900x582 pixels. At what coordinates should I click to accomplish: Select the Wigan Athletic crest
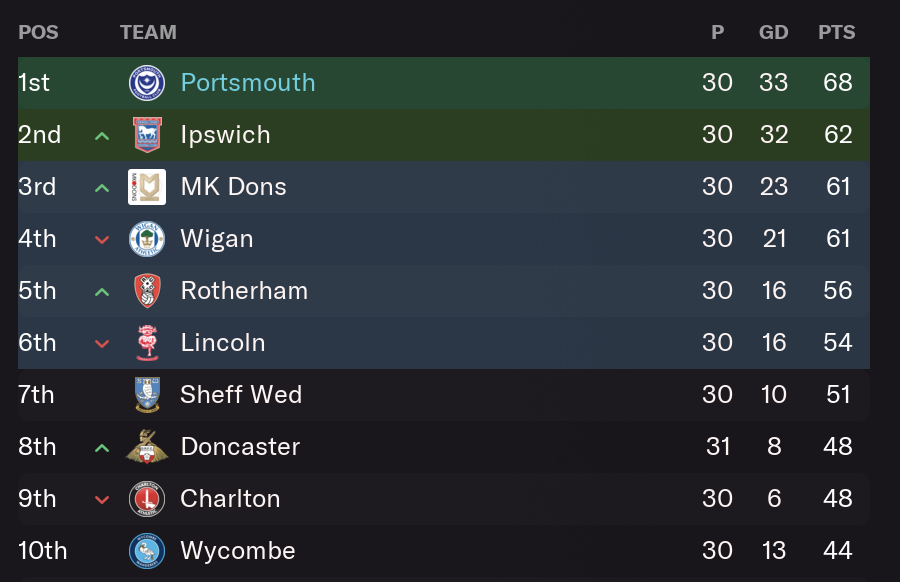[x=147, y=239]
